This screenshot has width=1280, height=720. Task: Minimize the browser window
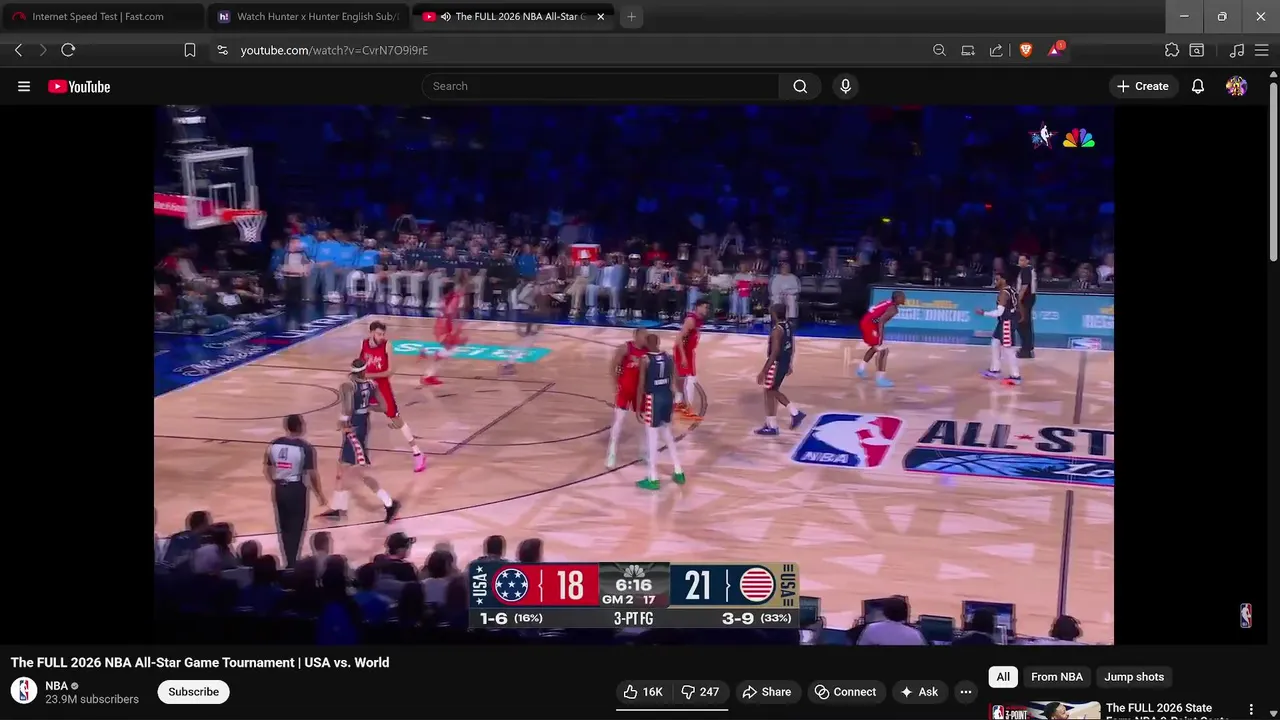click(x=1184, y=17)
